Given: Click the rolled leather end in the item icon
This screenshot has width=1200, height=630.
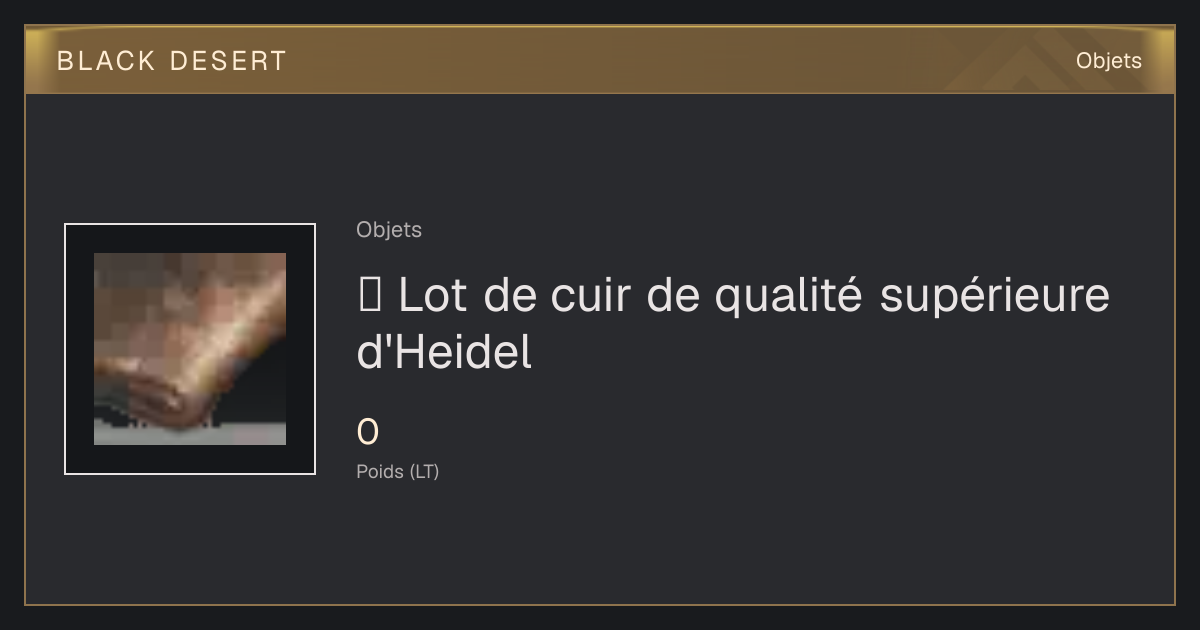Looking at the screenshot, I should click(150, 394).
